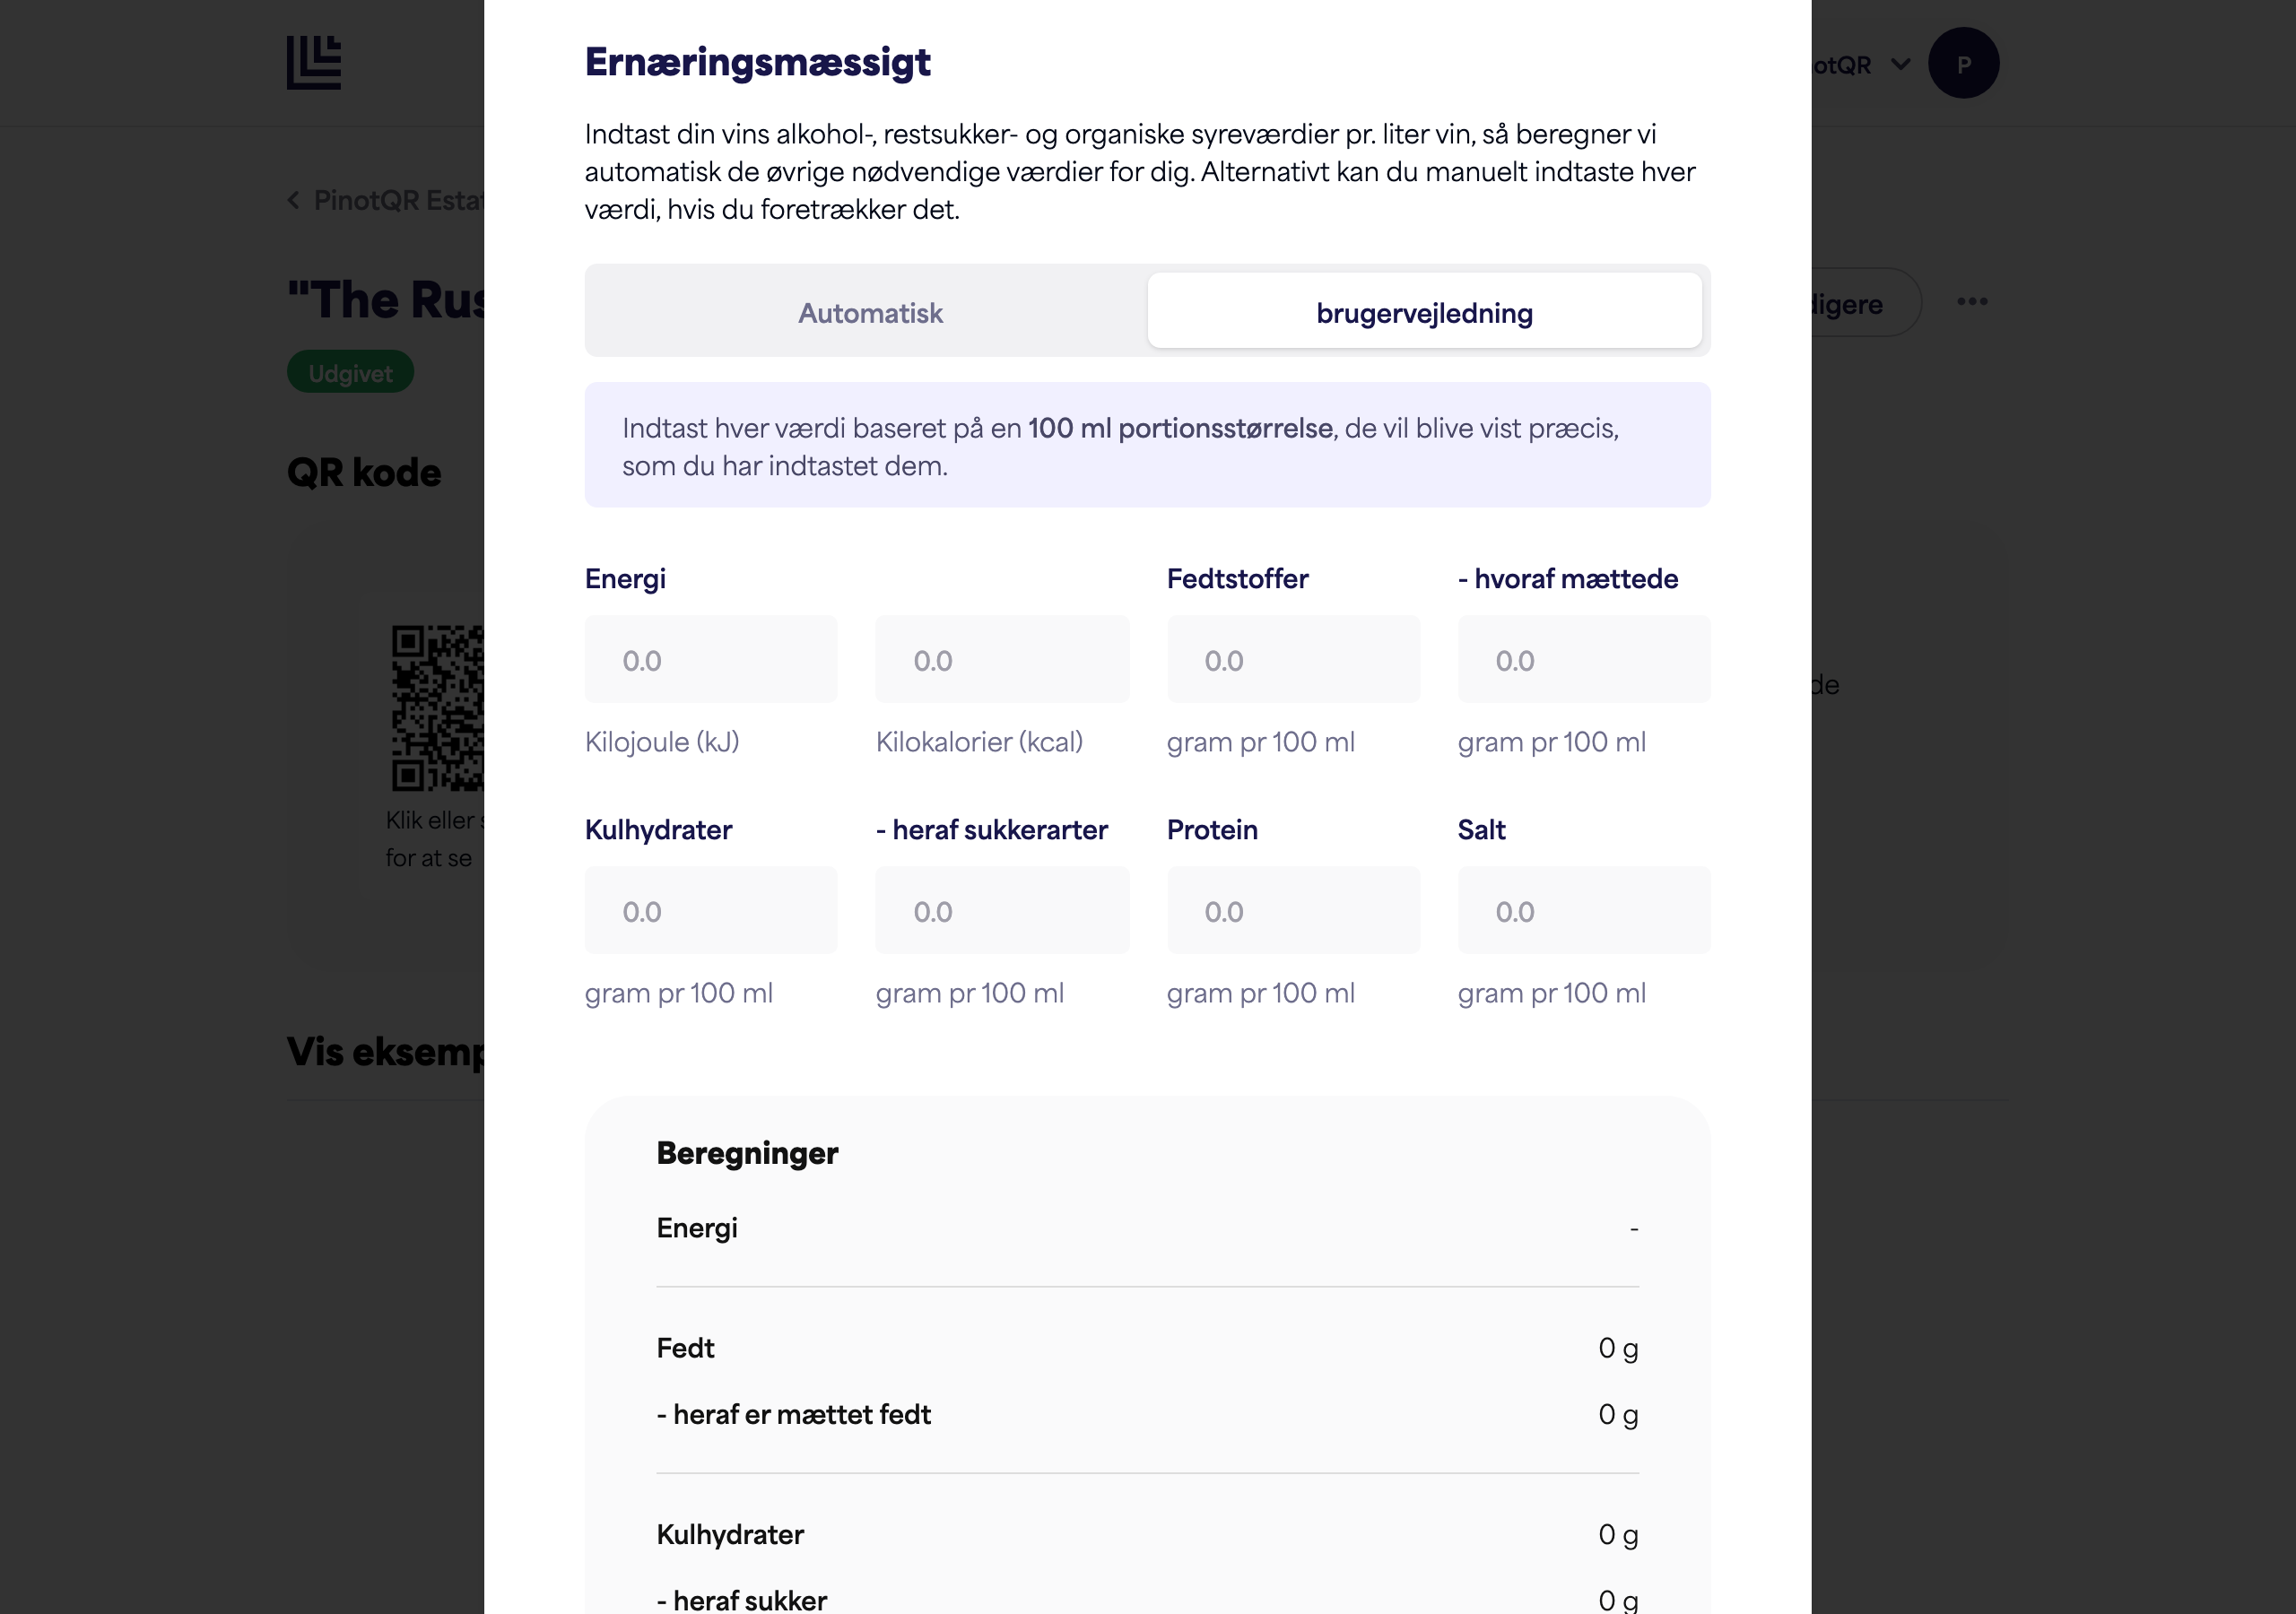
Task: Click the Kulhydrater input field
Action: click(711, 910)
